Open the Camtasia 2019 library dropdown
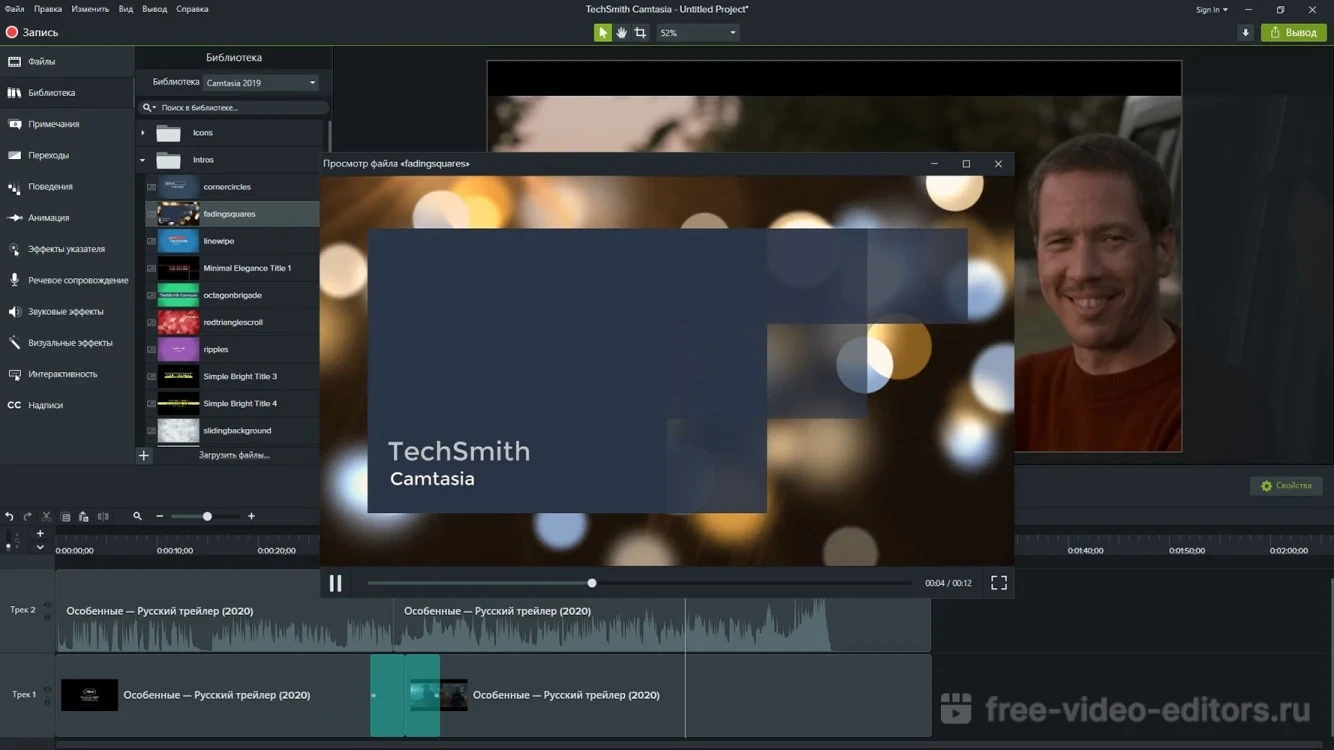Image resolution: width=1334 pixels, height=750 pixels. 261,83
